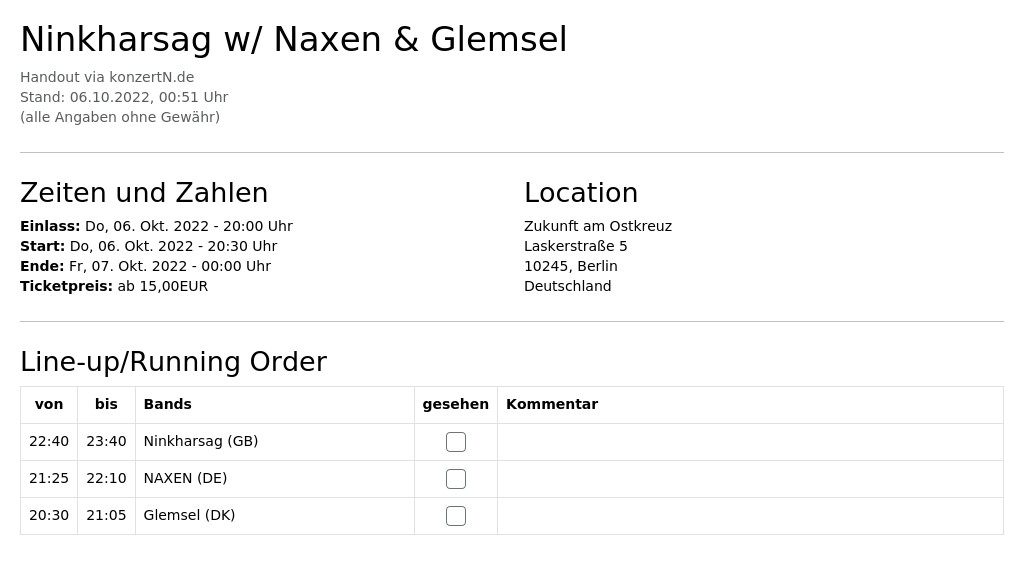Click the 22:40 start time of Ninkharsag
Viewport: 1024px width, 571px height.
pyautogui.click(x=49, y=442)
